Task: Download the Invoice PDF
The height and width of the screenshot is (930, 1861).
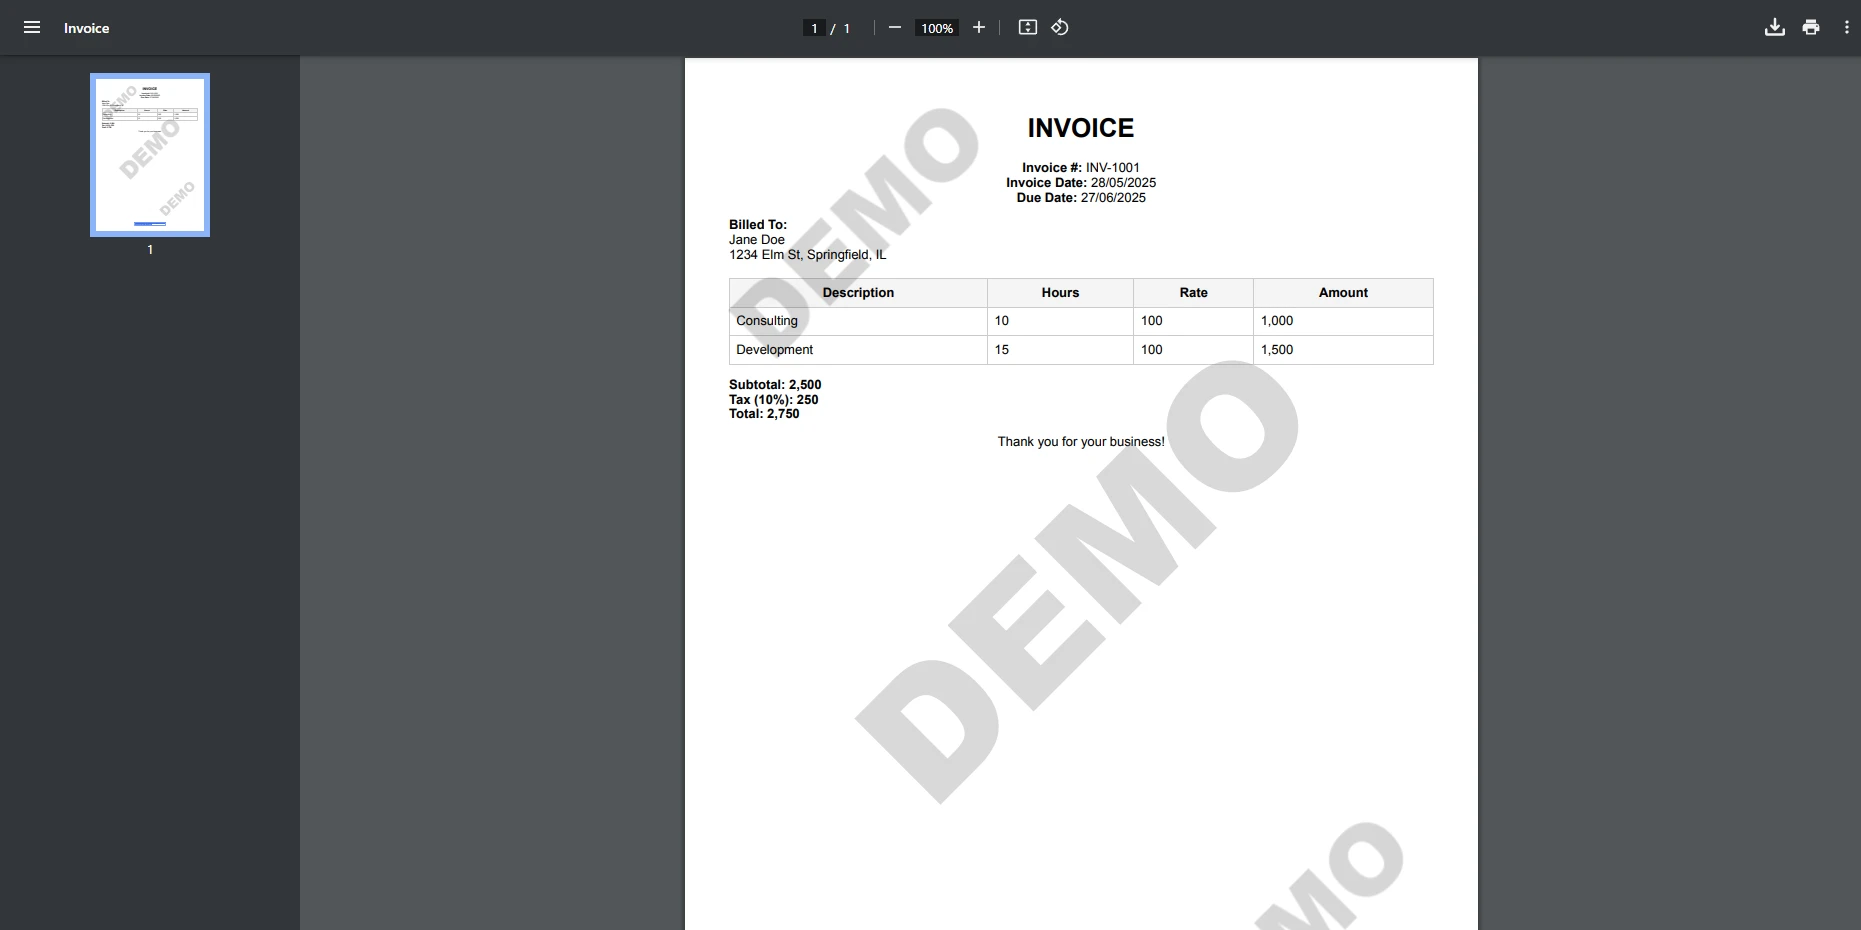Action: 1775,28
